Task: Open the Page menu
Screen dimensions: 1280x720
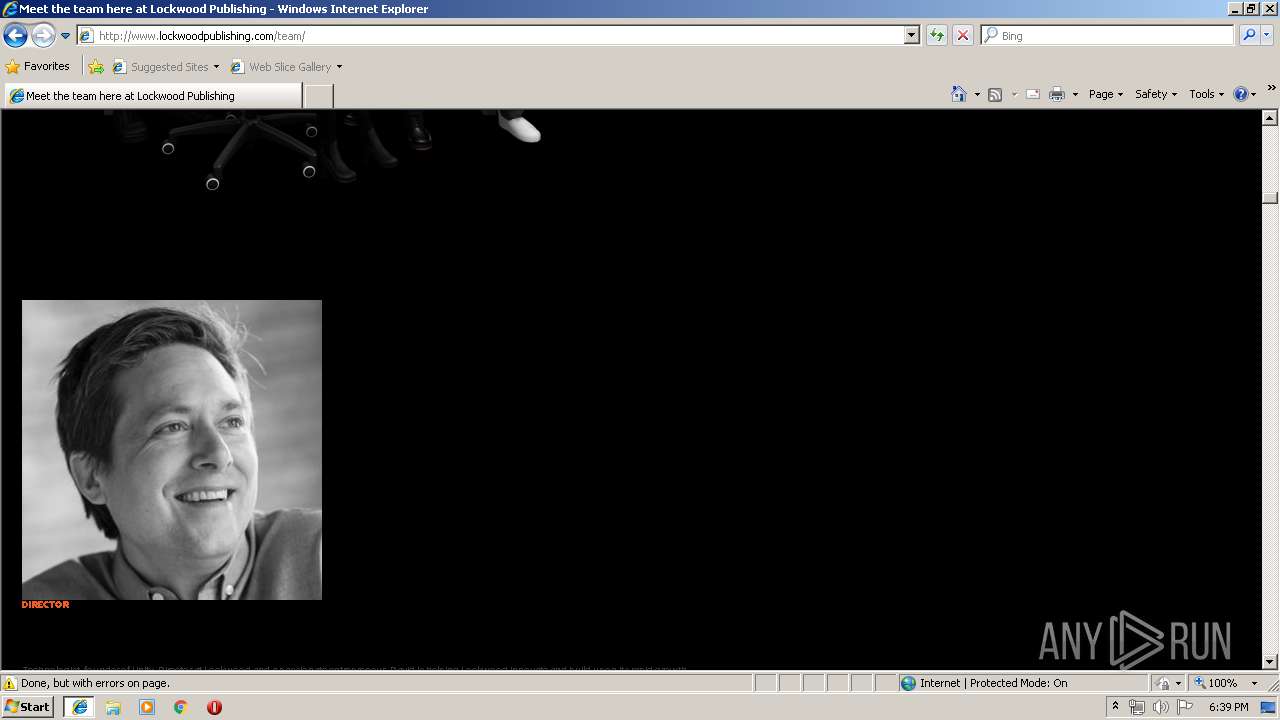Action: (x=1105, y=94)
